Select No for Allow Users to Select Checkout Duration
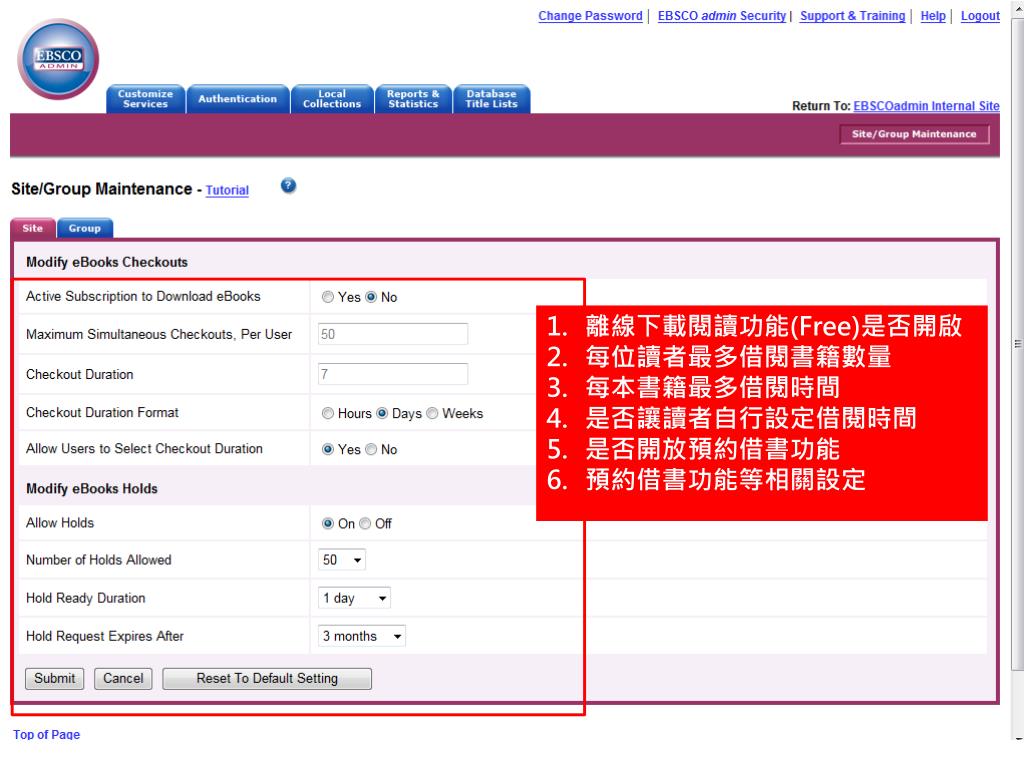1024x768 pixels. coord(371,449)
